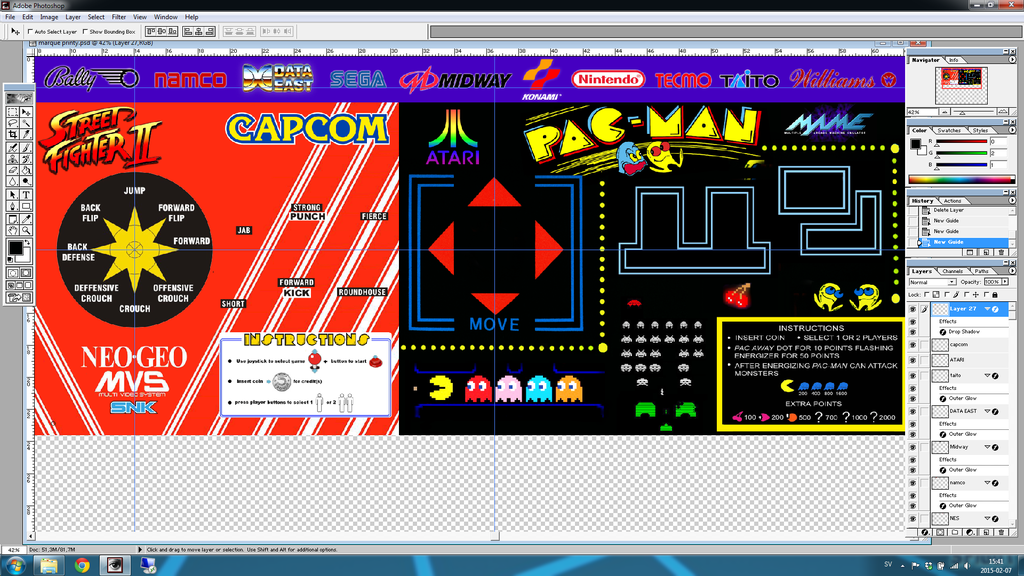Hide the Midway layer
Image resolution: width=1024 pixels, height=576 pixels.
[913, 447]
